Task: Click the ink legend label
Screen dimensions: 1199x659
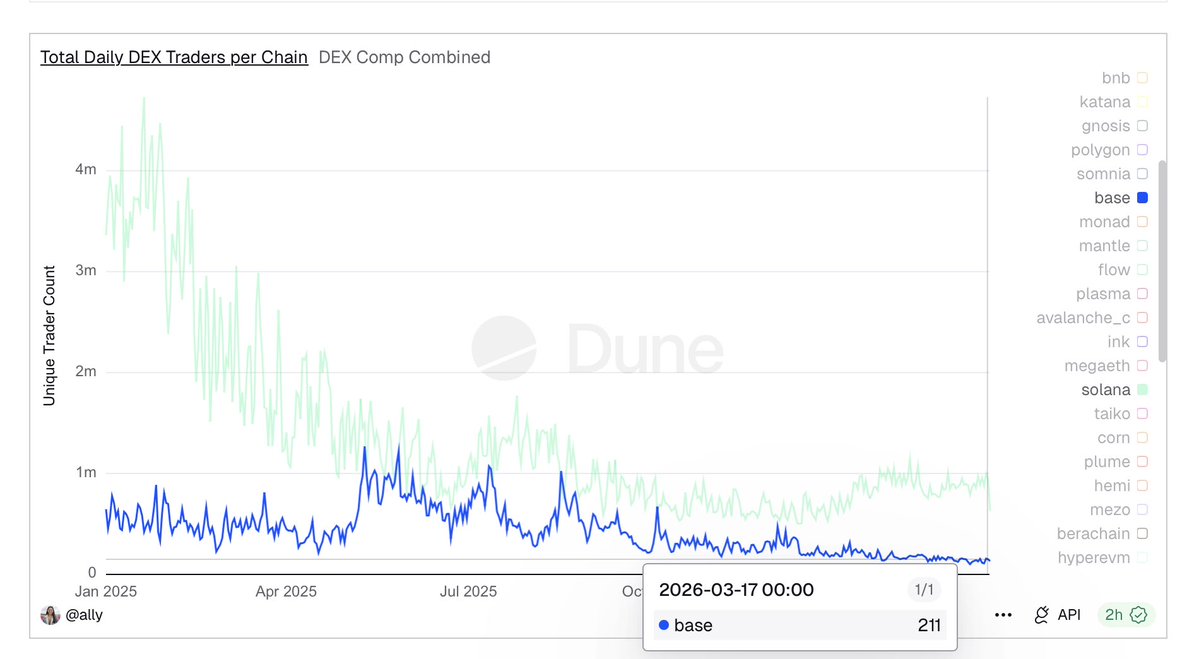Action: click(x=1119, y=342)
